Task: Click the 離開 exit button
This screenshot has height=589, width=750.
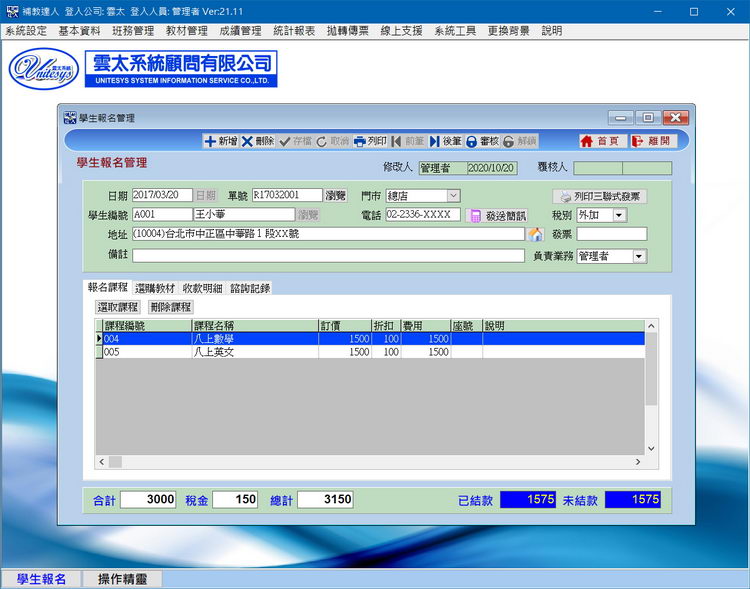Action: coord(653,141)
